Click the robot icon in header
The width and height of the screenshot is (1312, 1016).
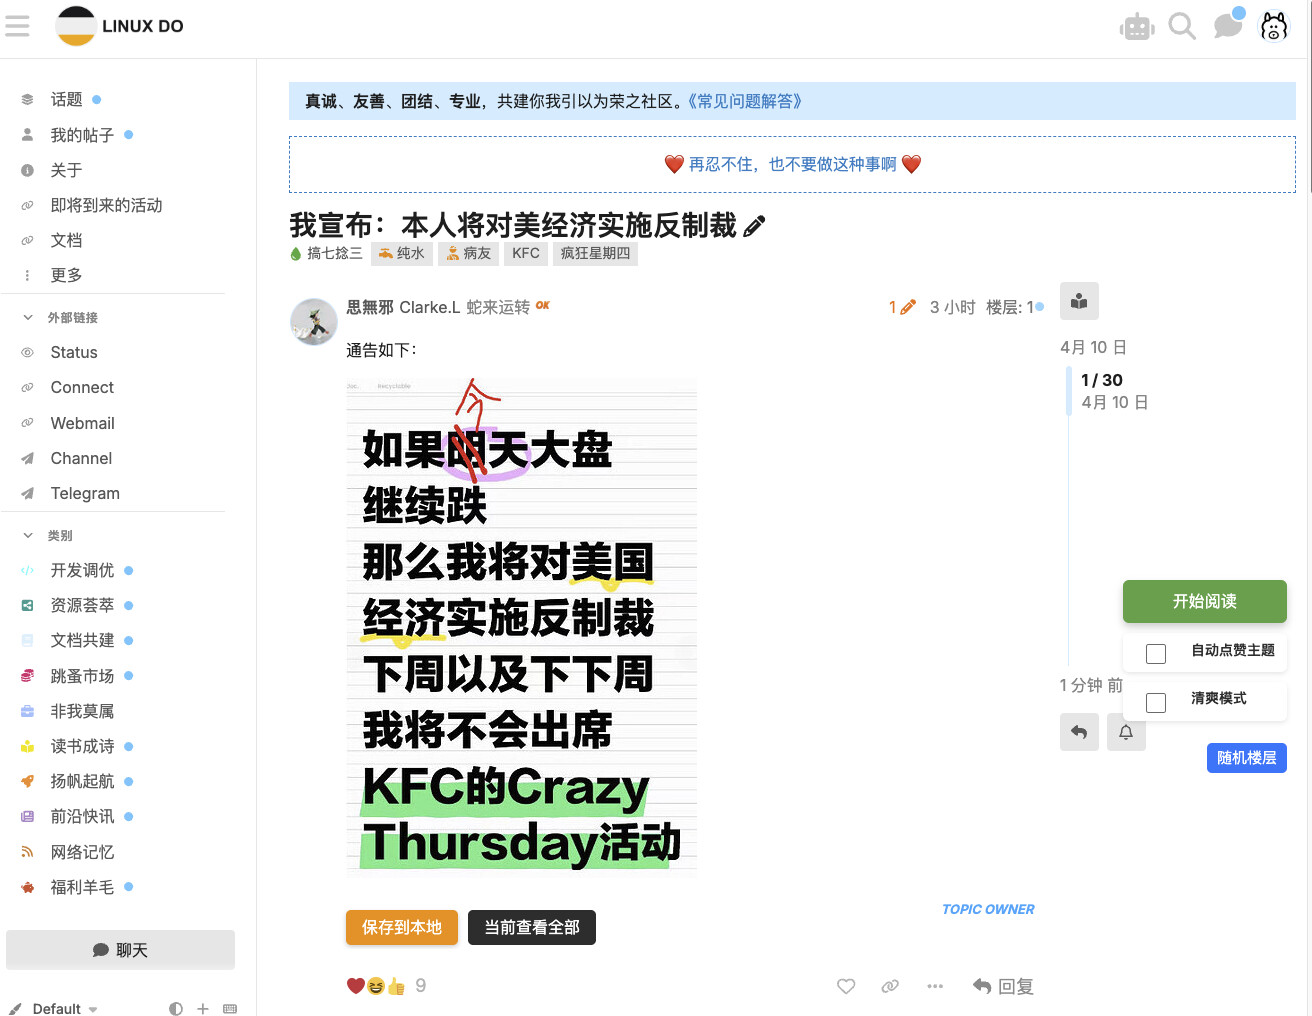point(1137,27)
